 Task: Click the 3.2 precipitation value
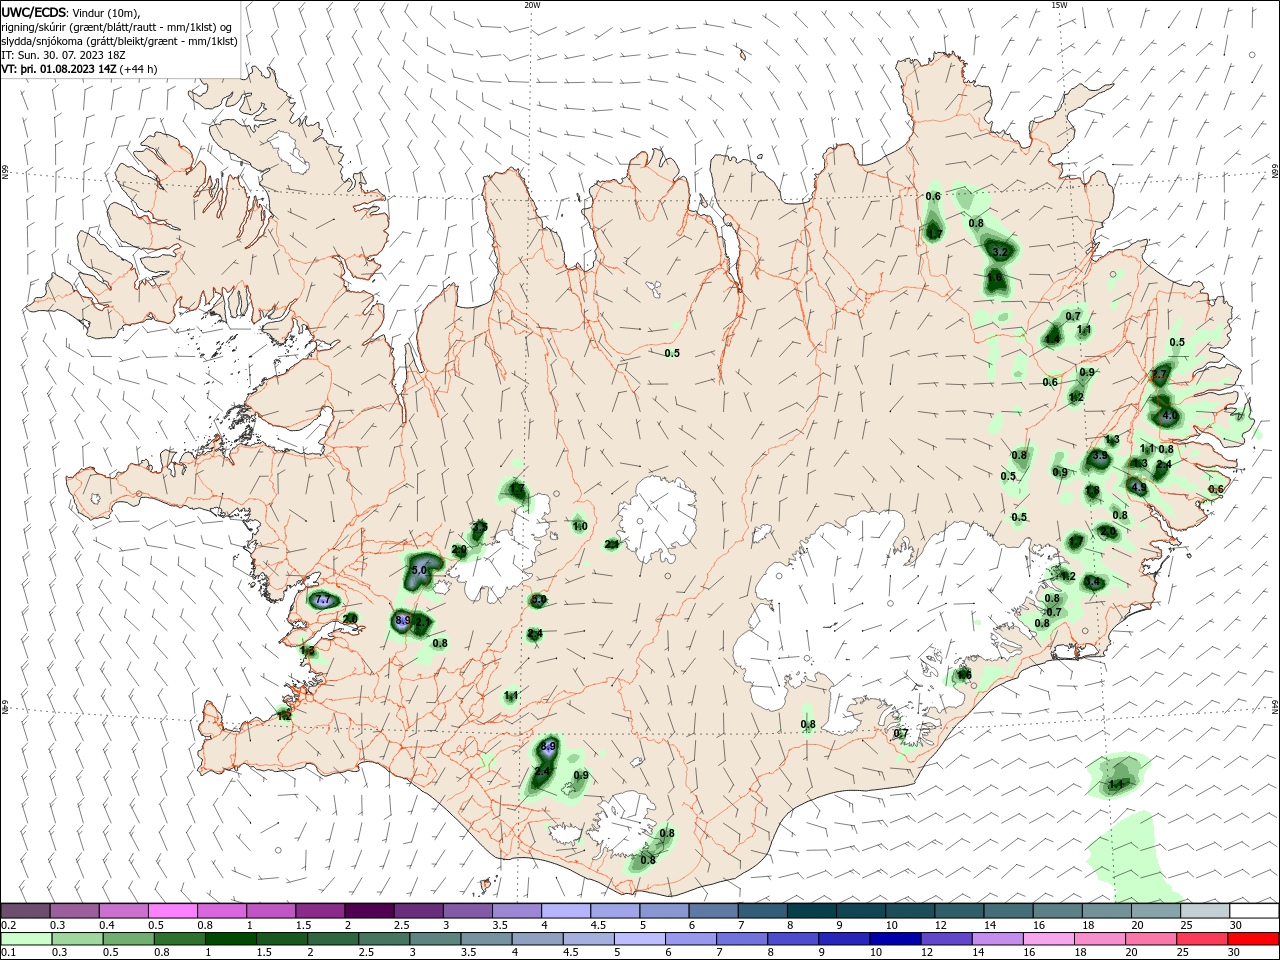point(999,253)
